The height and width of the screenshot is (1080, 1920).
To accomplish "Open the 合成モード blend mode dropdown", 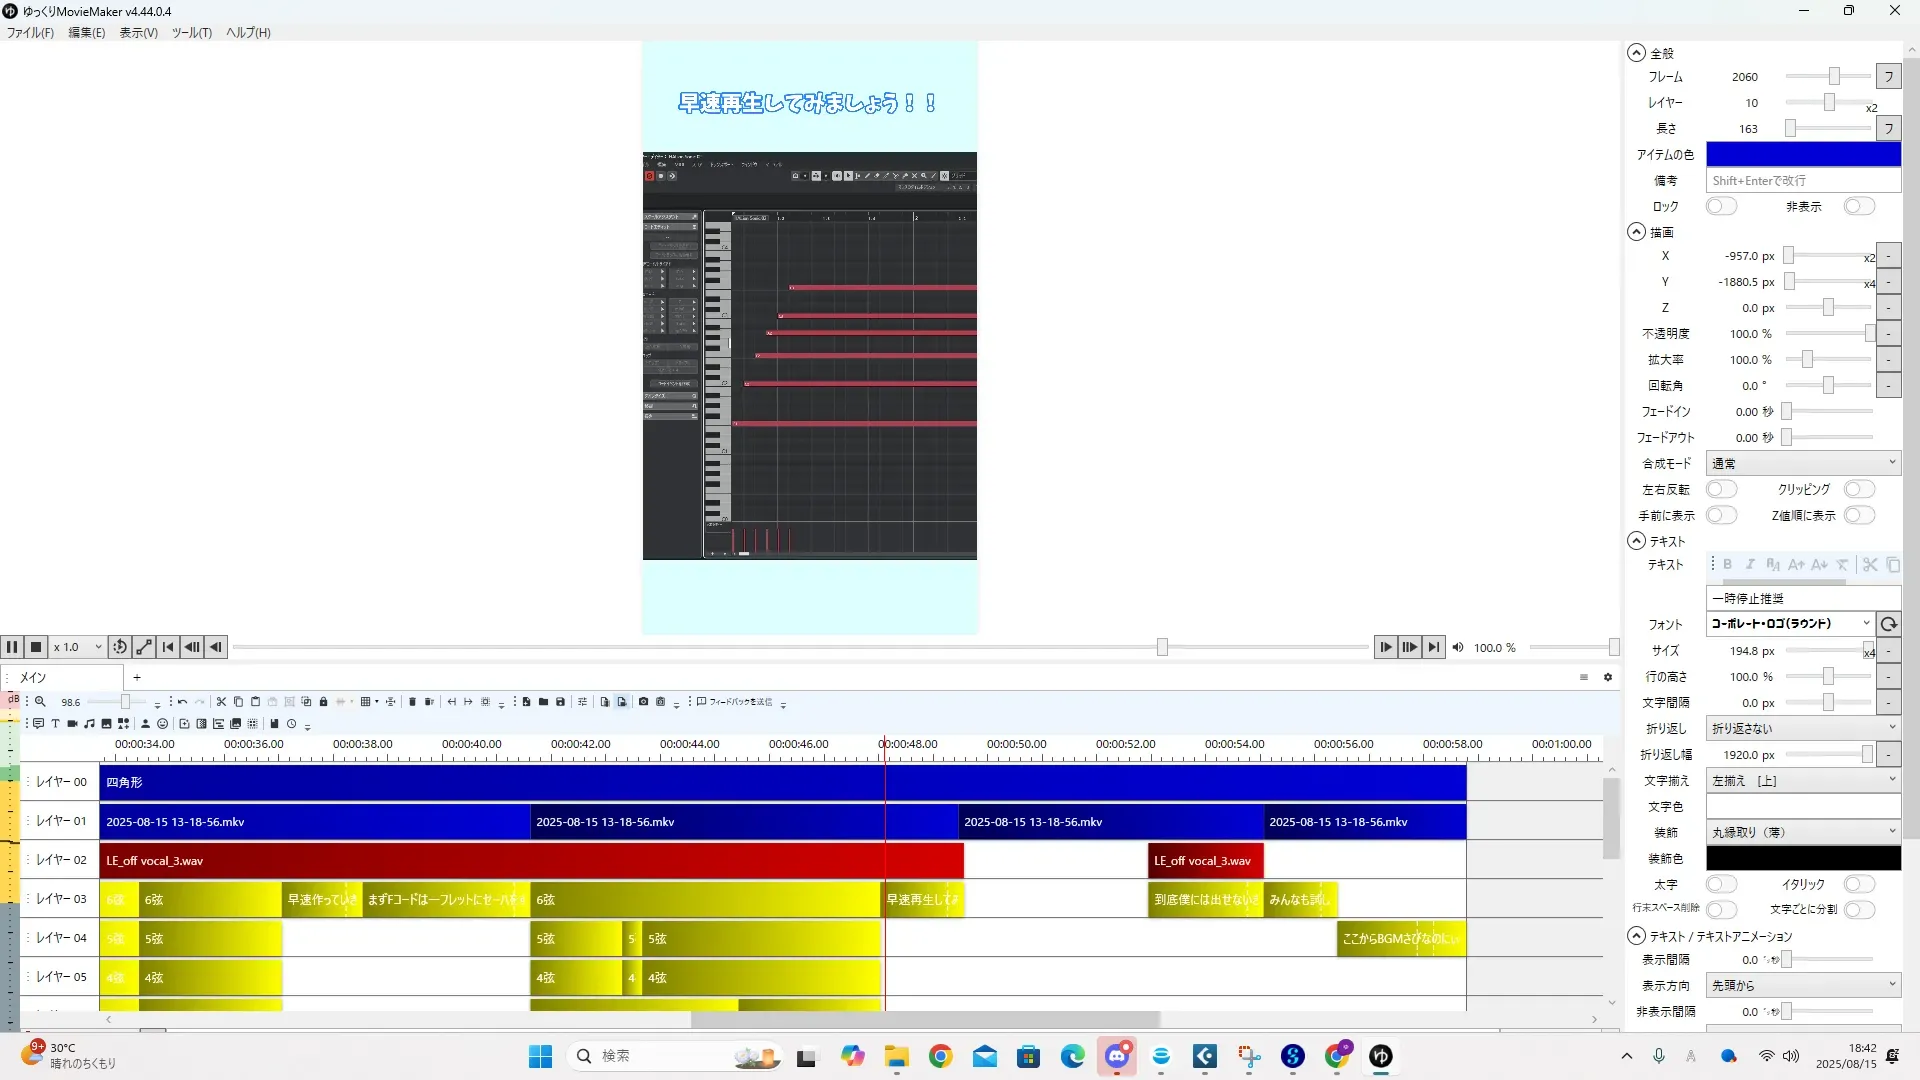I will (1802, 463).
